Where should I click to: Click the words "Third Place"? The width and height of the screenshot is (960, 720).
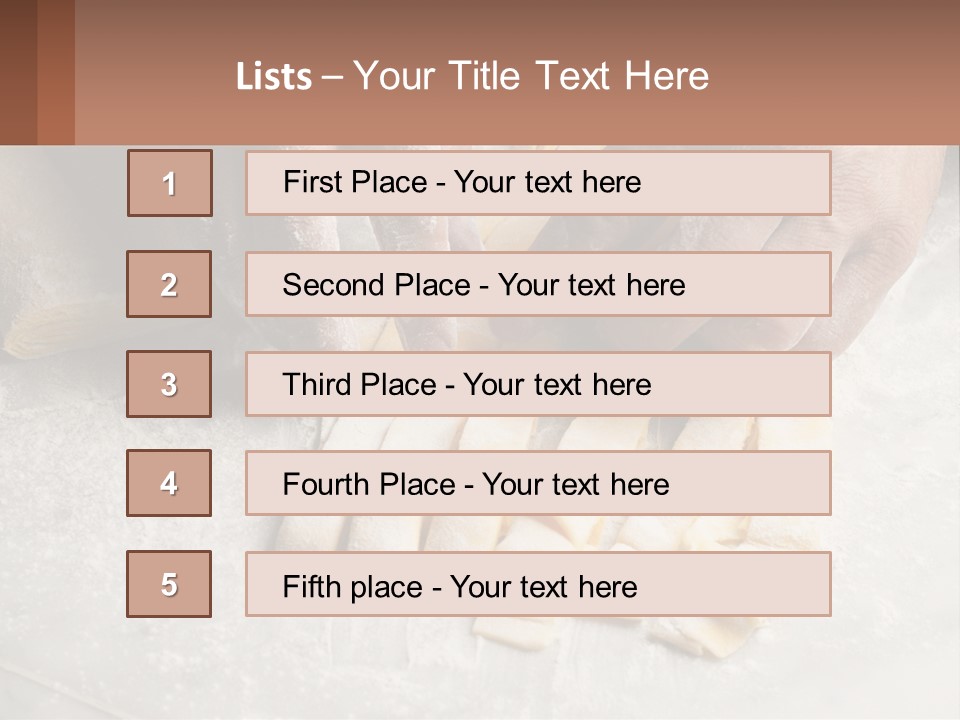(x=359, y=385)
